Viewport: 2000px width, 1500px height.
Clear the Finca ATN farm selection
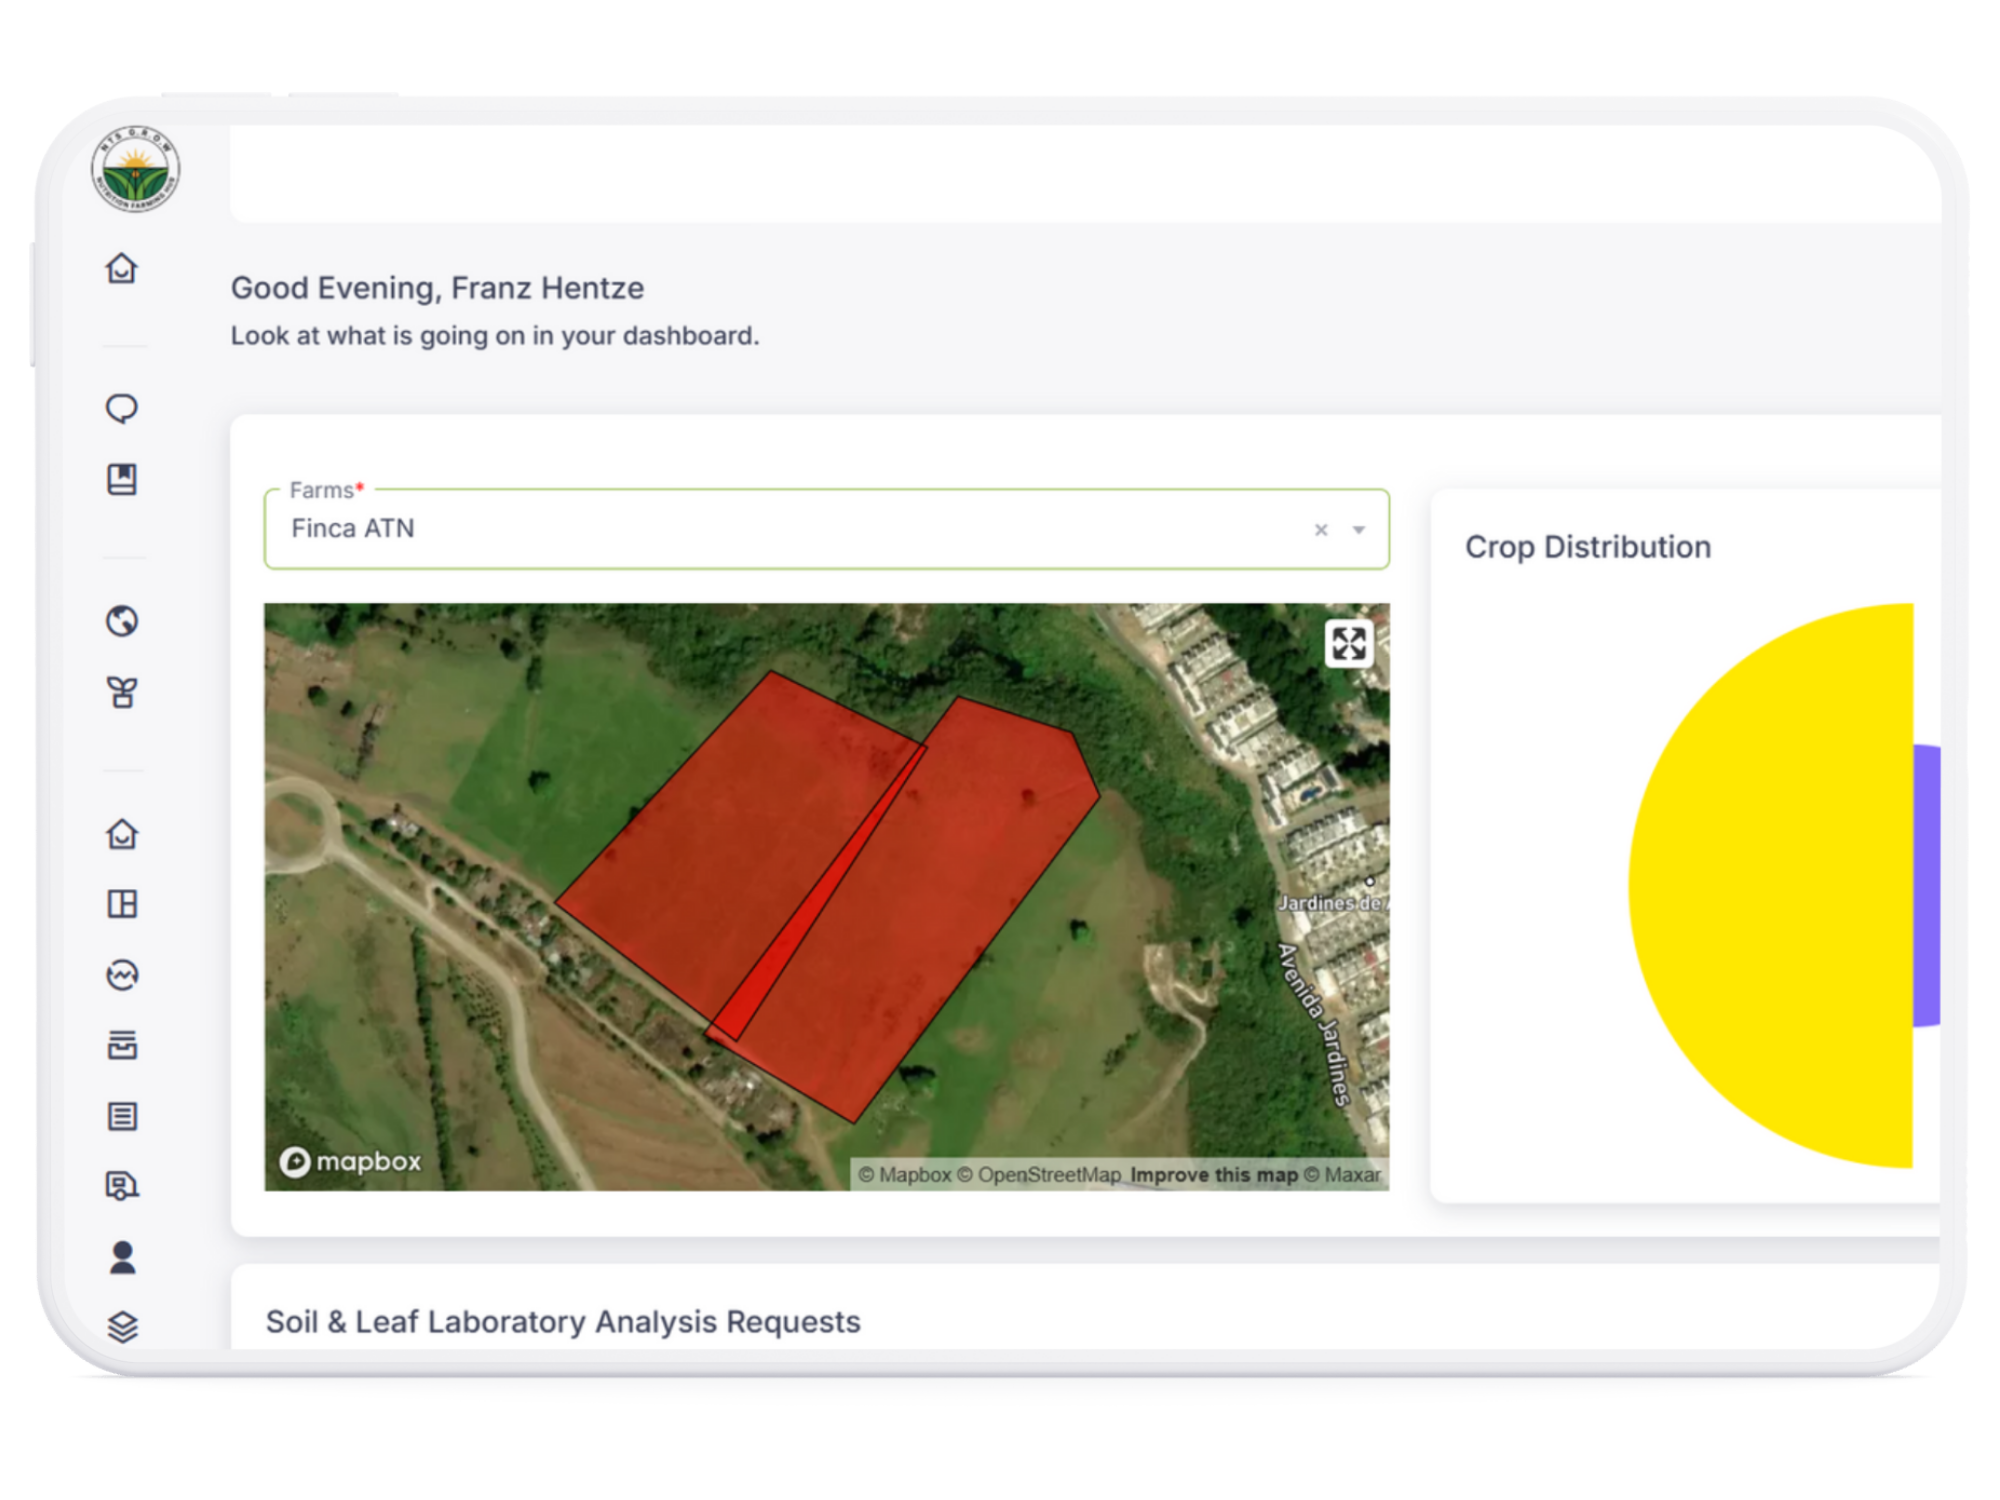click(x=1320, y=529)
